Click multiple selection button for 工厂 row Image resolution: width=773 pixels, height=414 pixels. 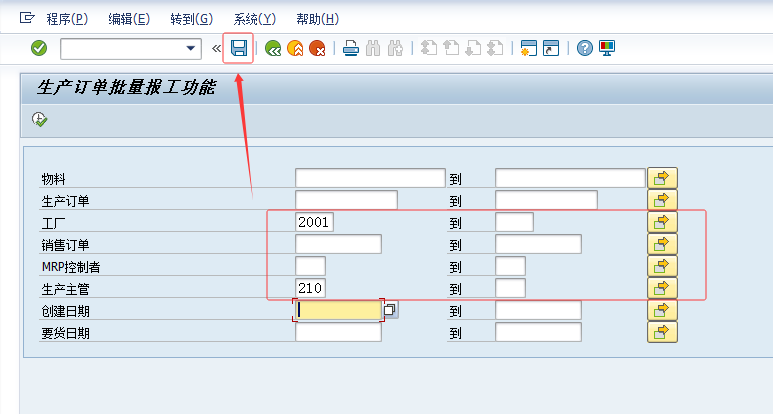click(x=662, y=222)
